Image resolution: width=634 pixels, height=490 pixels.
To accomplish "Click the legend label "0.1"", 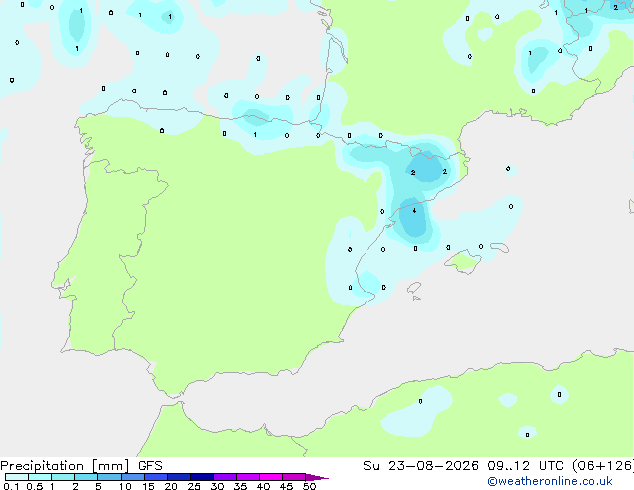I will [x=11, y=486].
